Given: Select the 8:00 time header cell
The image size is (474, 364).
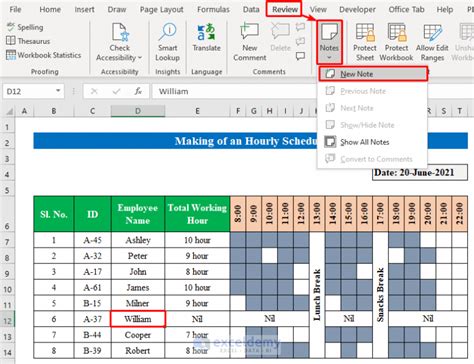Looking at the screenshot, I should [238, 214].
